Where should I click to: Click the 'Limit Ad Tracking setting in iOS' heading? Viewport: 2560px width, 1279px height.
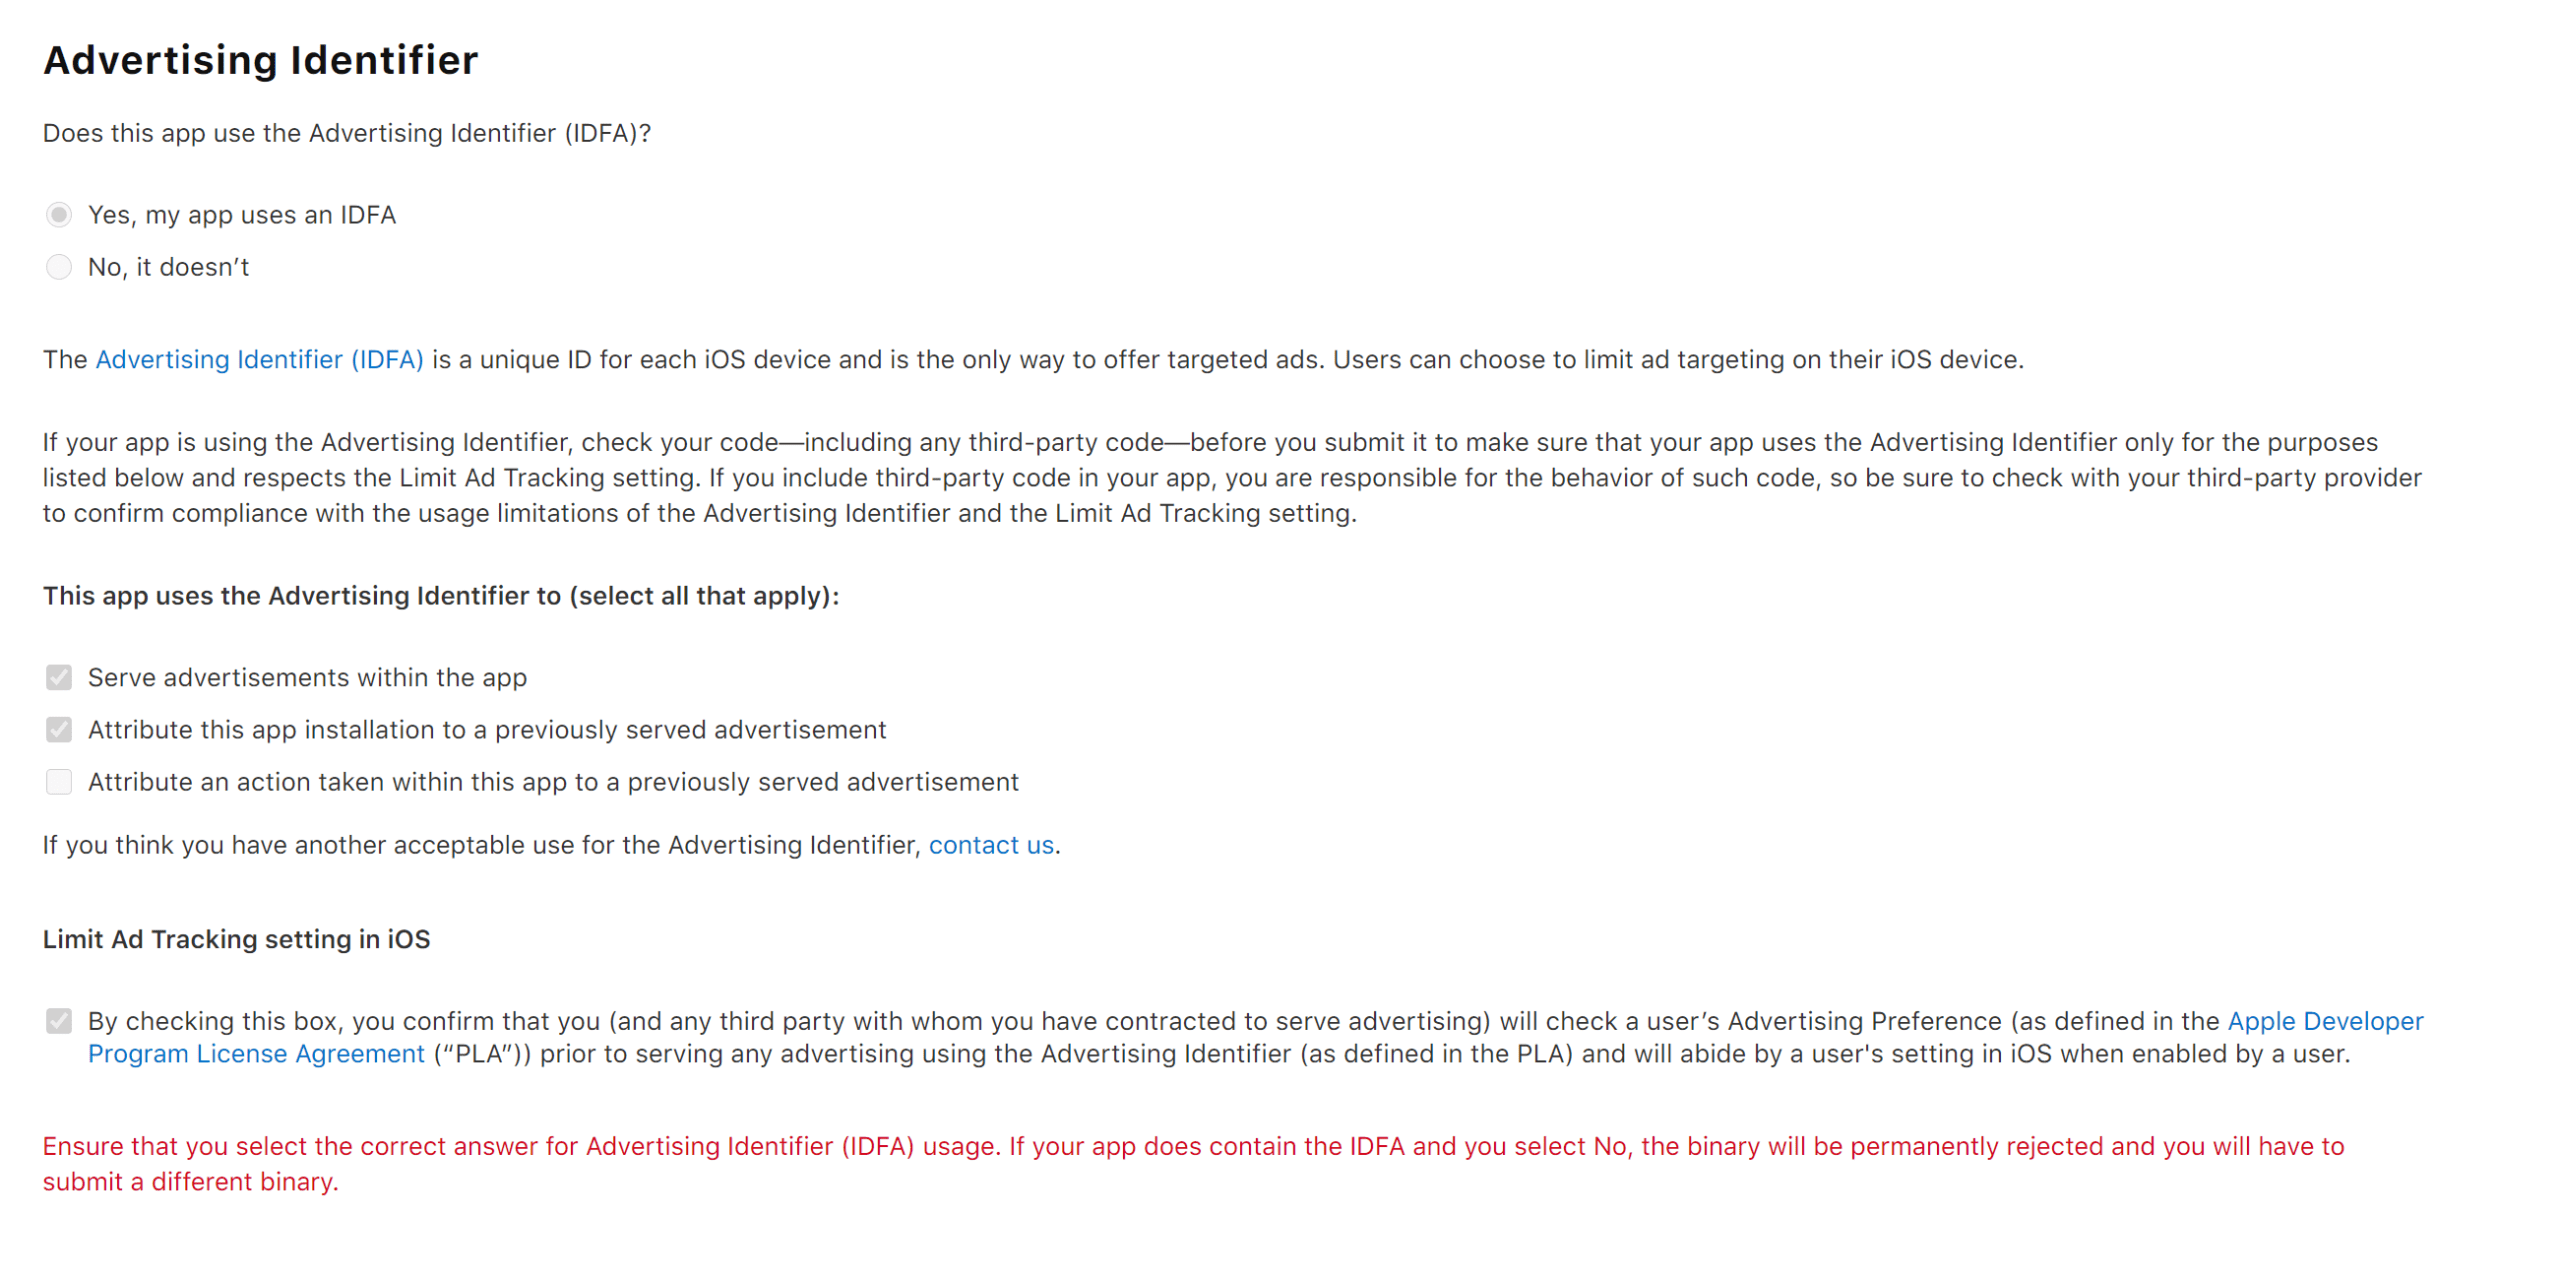pyautogui.click(x=236, y=940)
